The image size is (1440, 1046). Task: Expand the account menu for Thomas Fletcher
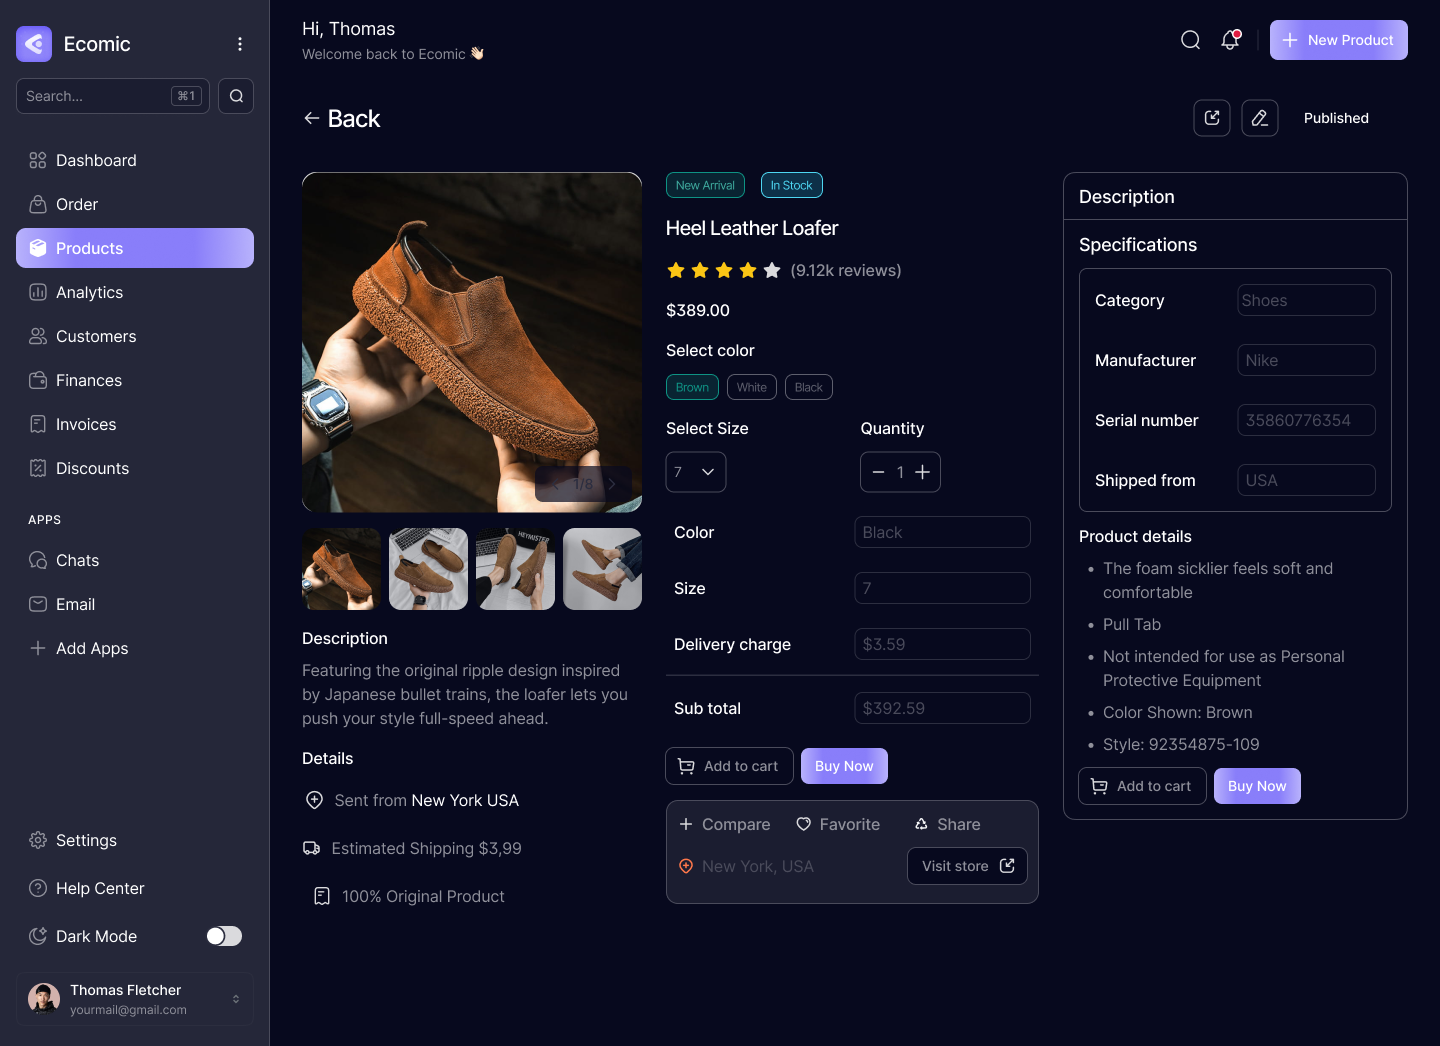[236, 999]
